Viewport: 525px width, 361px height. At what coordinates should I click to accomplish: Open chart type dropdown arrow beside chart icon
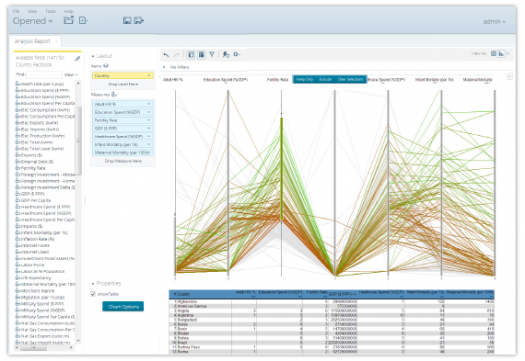pos(508,54)
